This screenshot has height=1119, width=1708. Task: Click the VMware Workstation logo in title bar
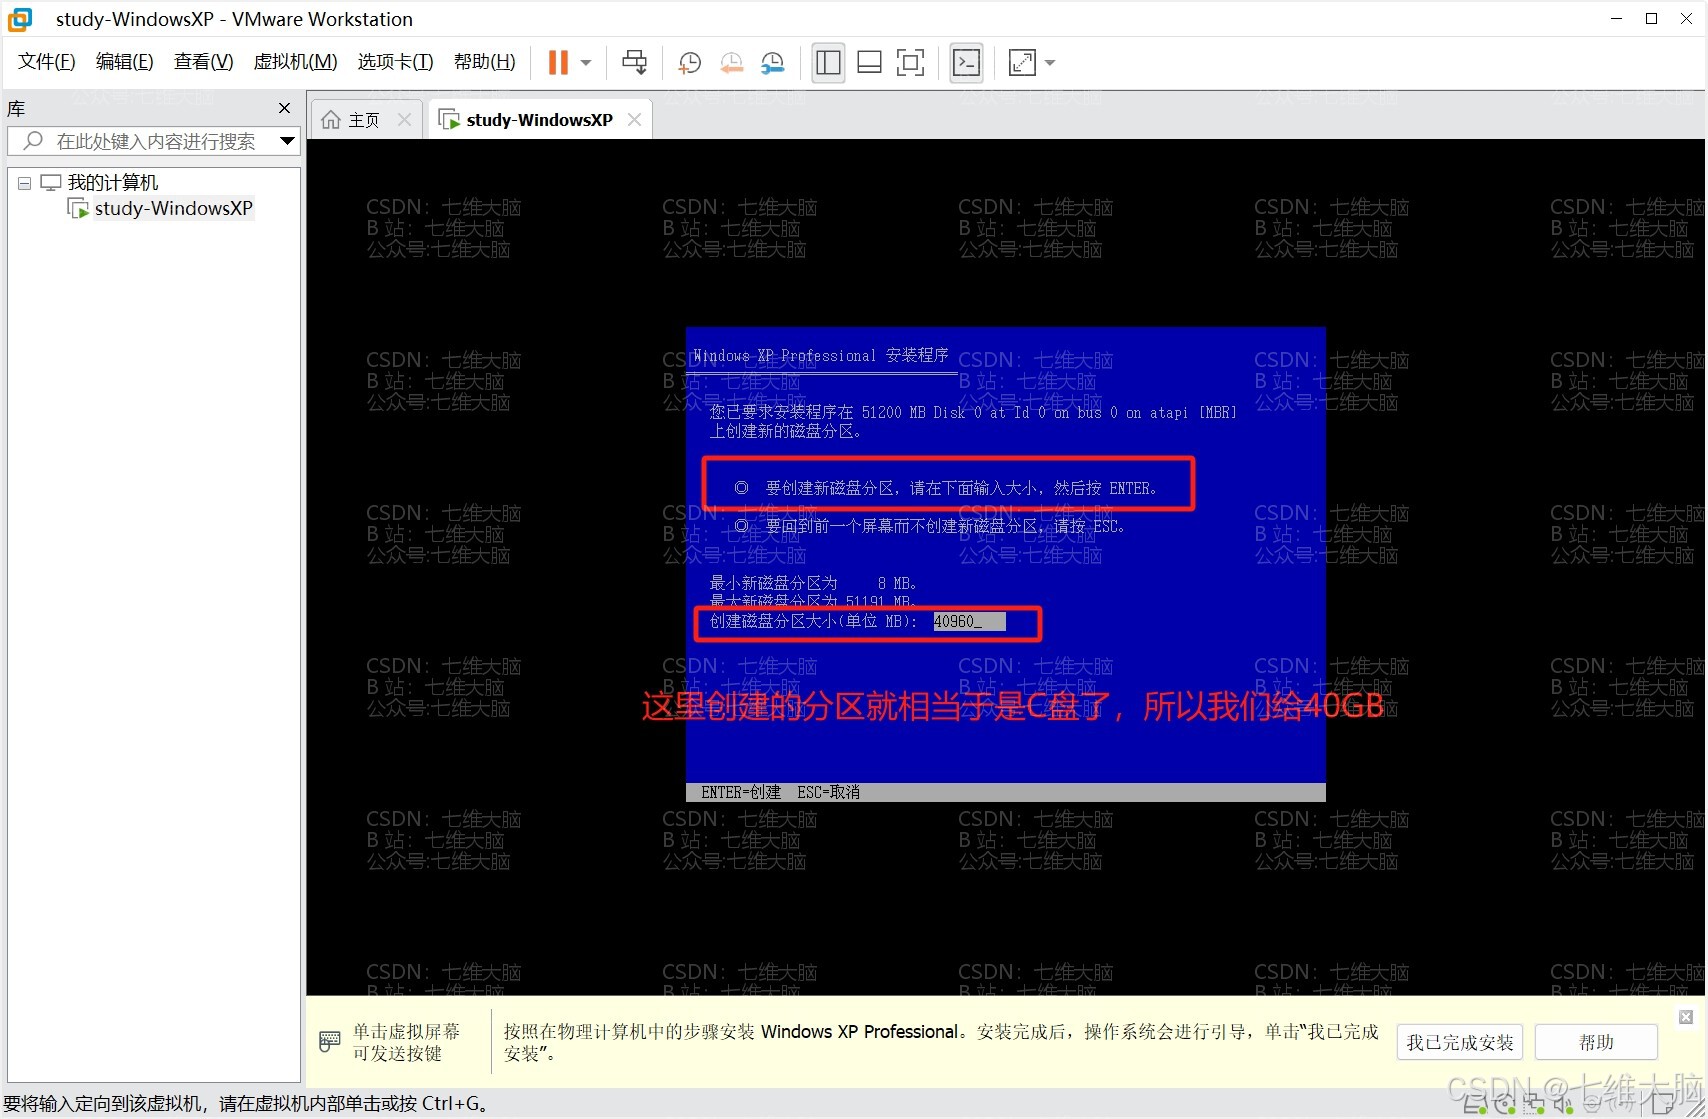pos(20,19)
